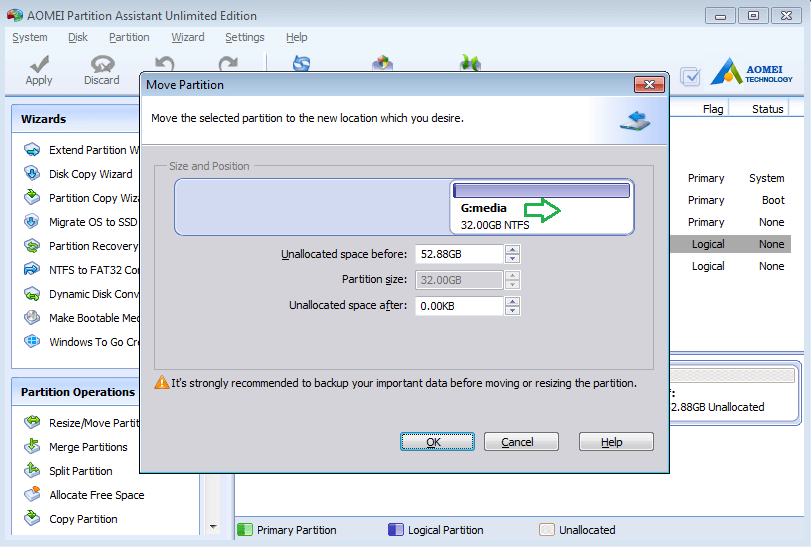811x547 pixels.
Task: Open Windows To Go Creator
Action: point(81,342)
